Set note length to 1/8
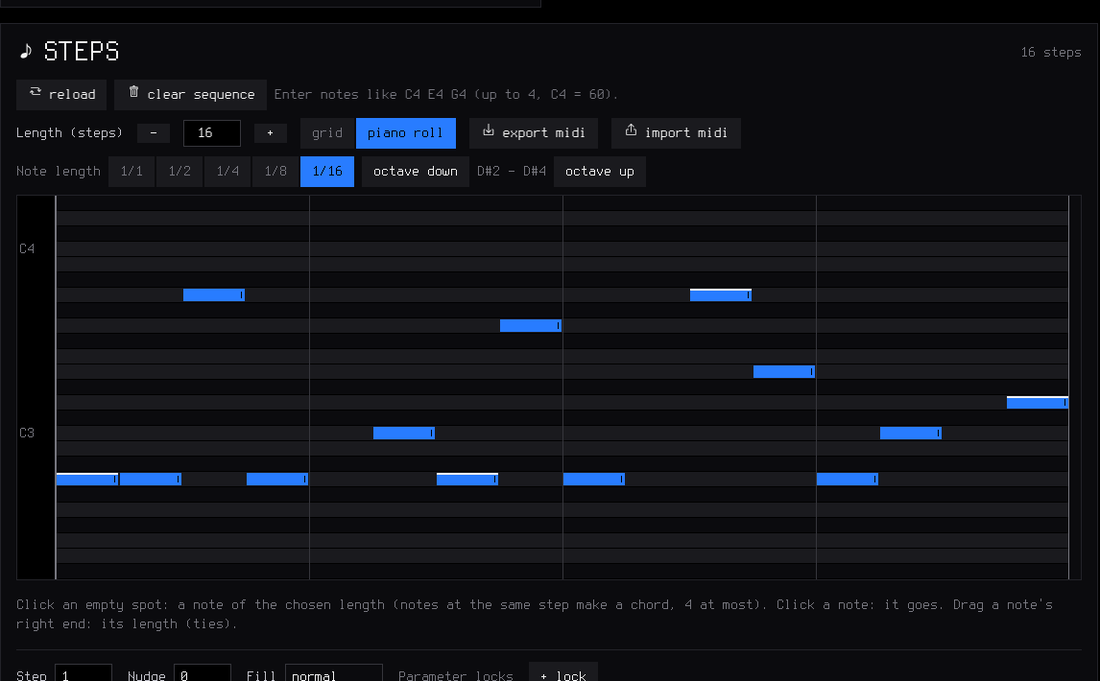The width and height of the screenshot is (1100, 681). click(x=275, y=172)
